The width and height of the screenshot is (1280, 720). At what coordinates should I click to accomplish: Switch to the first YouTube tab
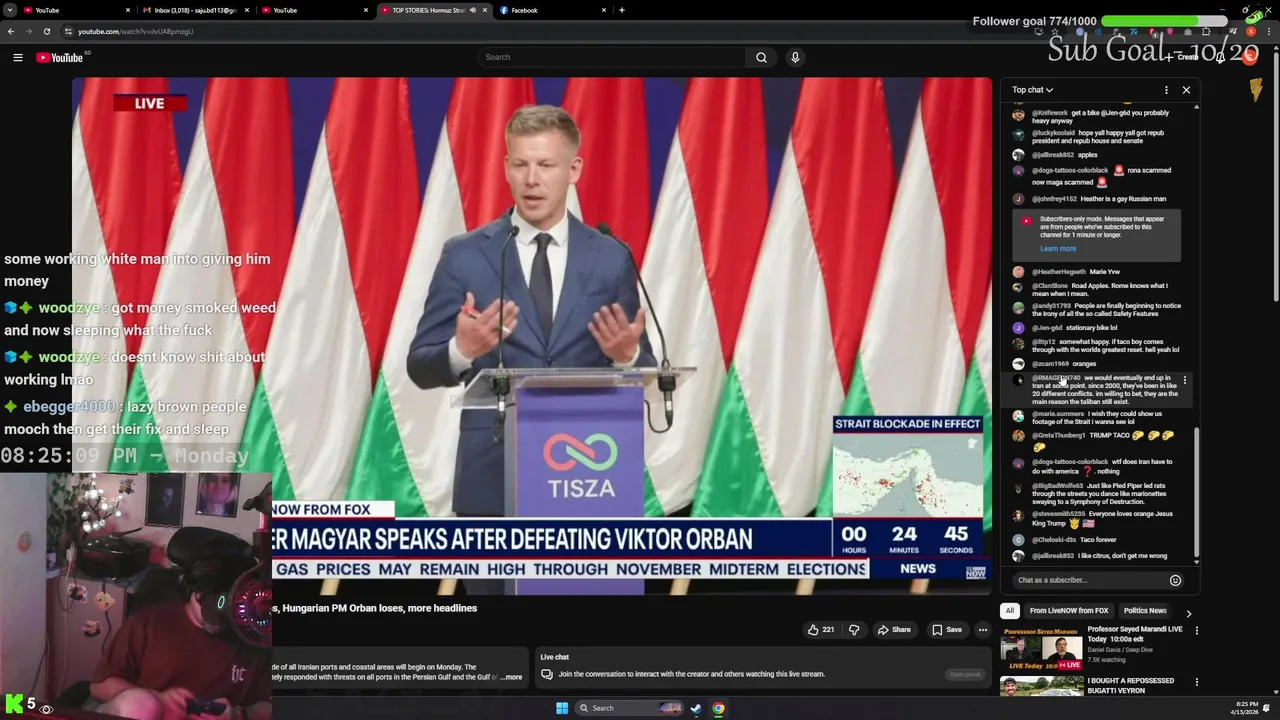click(x=76, y=10)
